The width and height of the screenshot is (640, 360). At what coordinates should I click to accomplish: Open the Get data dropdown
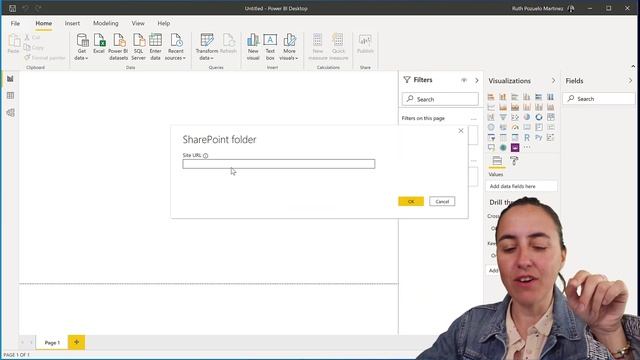(82, 47)
